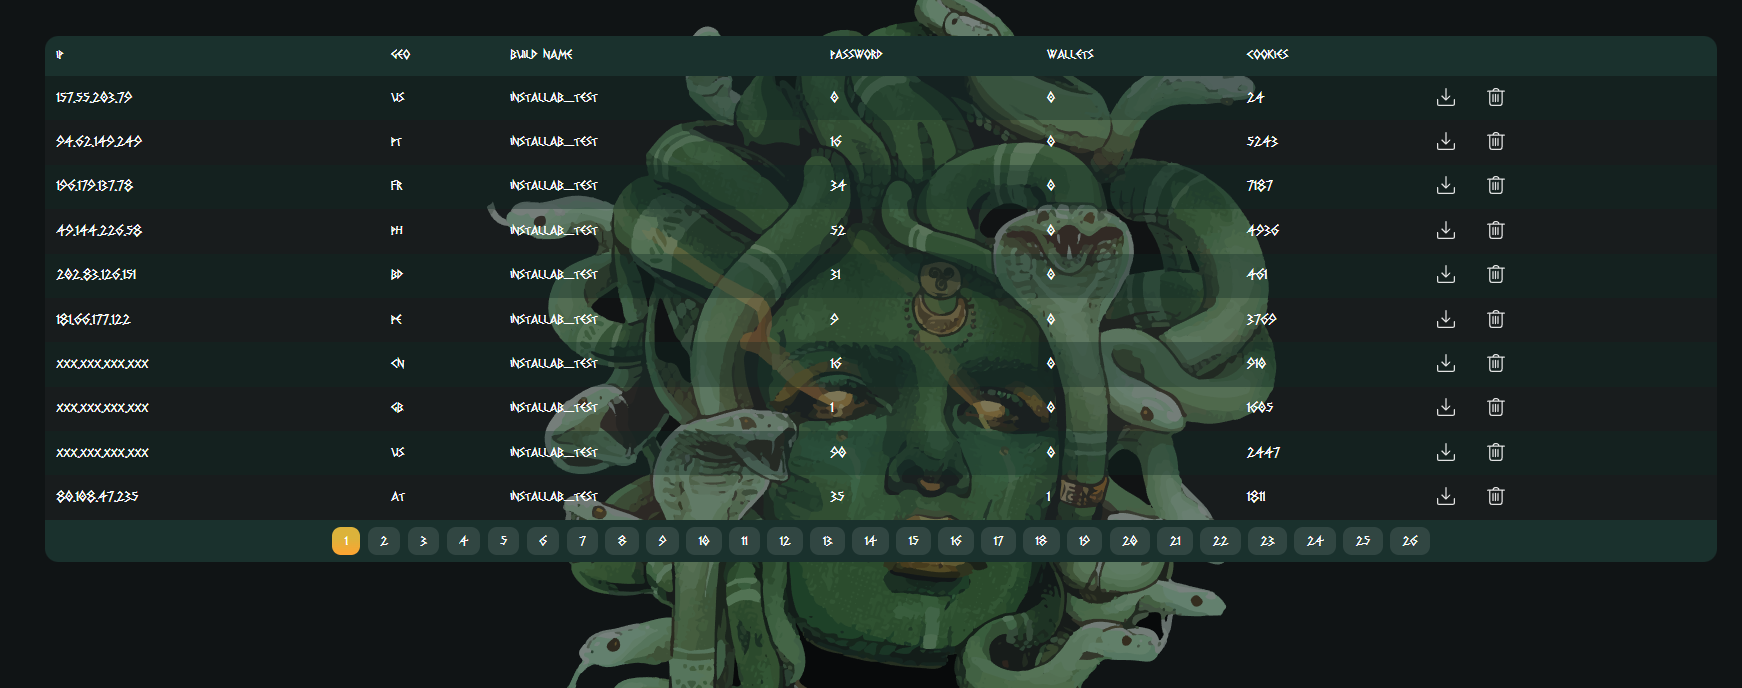Click the cookies value 7187
The height and width of the screenshot is (688, 1742).
tap(1259, 185)
